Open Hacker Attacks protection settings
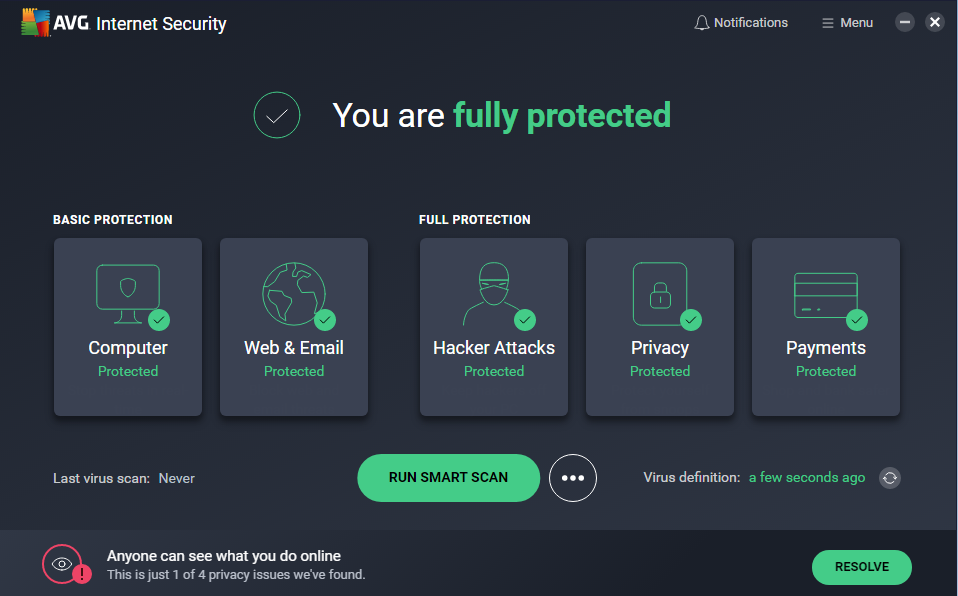This screenshot has width=958, height=596. pyautogui.click(x=493, y=327)
